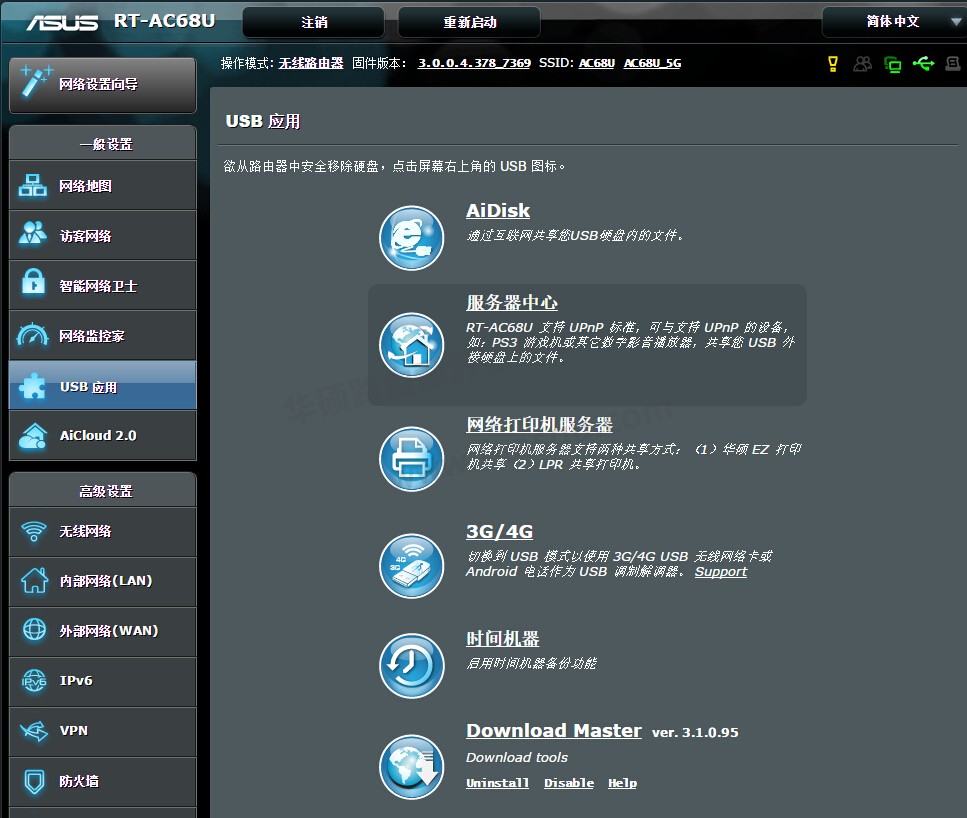This screenshot has height=818, width=967.
Task: Select the AiCloud 2.0 menu item
Action: click(103, 436)
